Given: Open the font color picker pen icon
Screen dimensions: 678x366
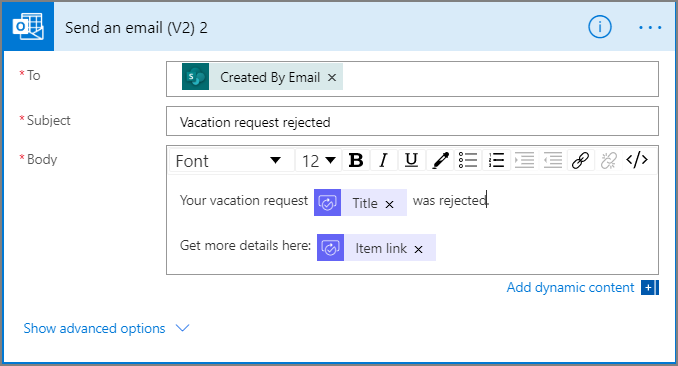Looking at the screenshot, I should (440, 161).
